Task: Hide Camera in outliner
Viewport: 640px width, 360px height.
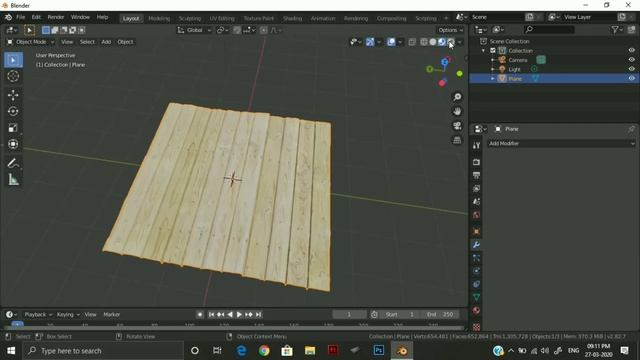Action: click(631, 60)
